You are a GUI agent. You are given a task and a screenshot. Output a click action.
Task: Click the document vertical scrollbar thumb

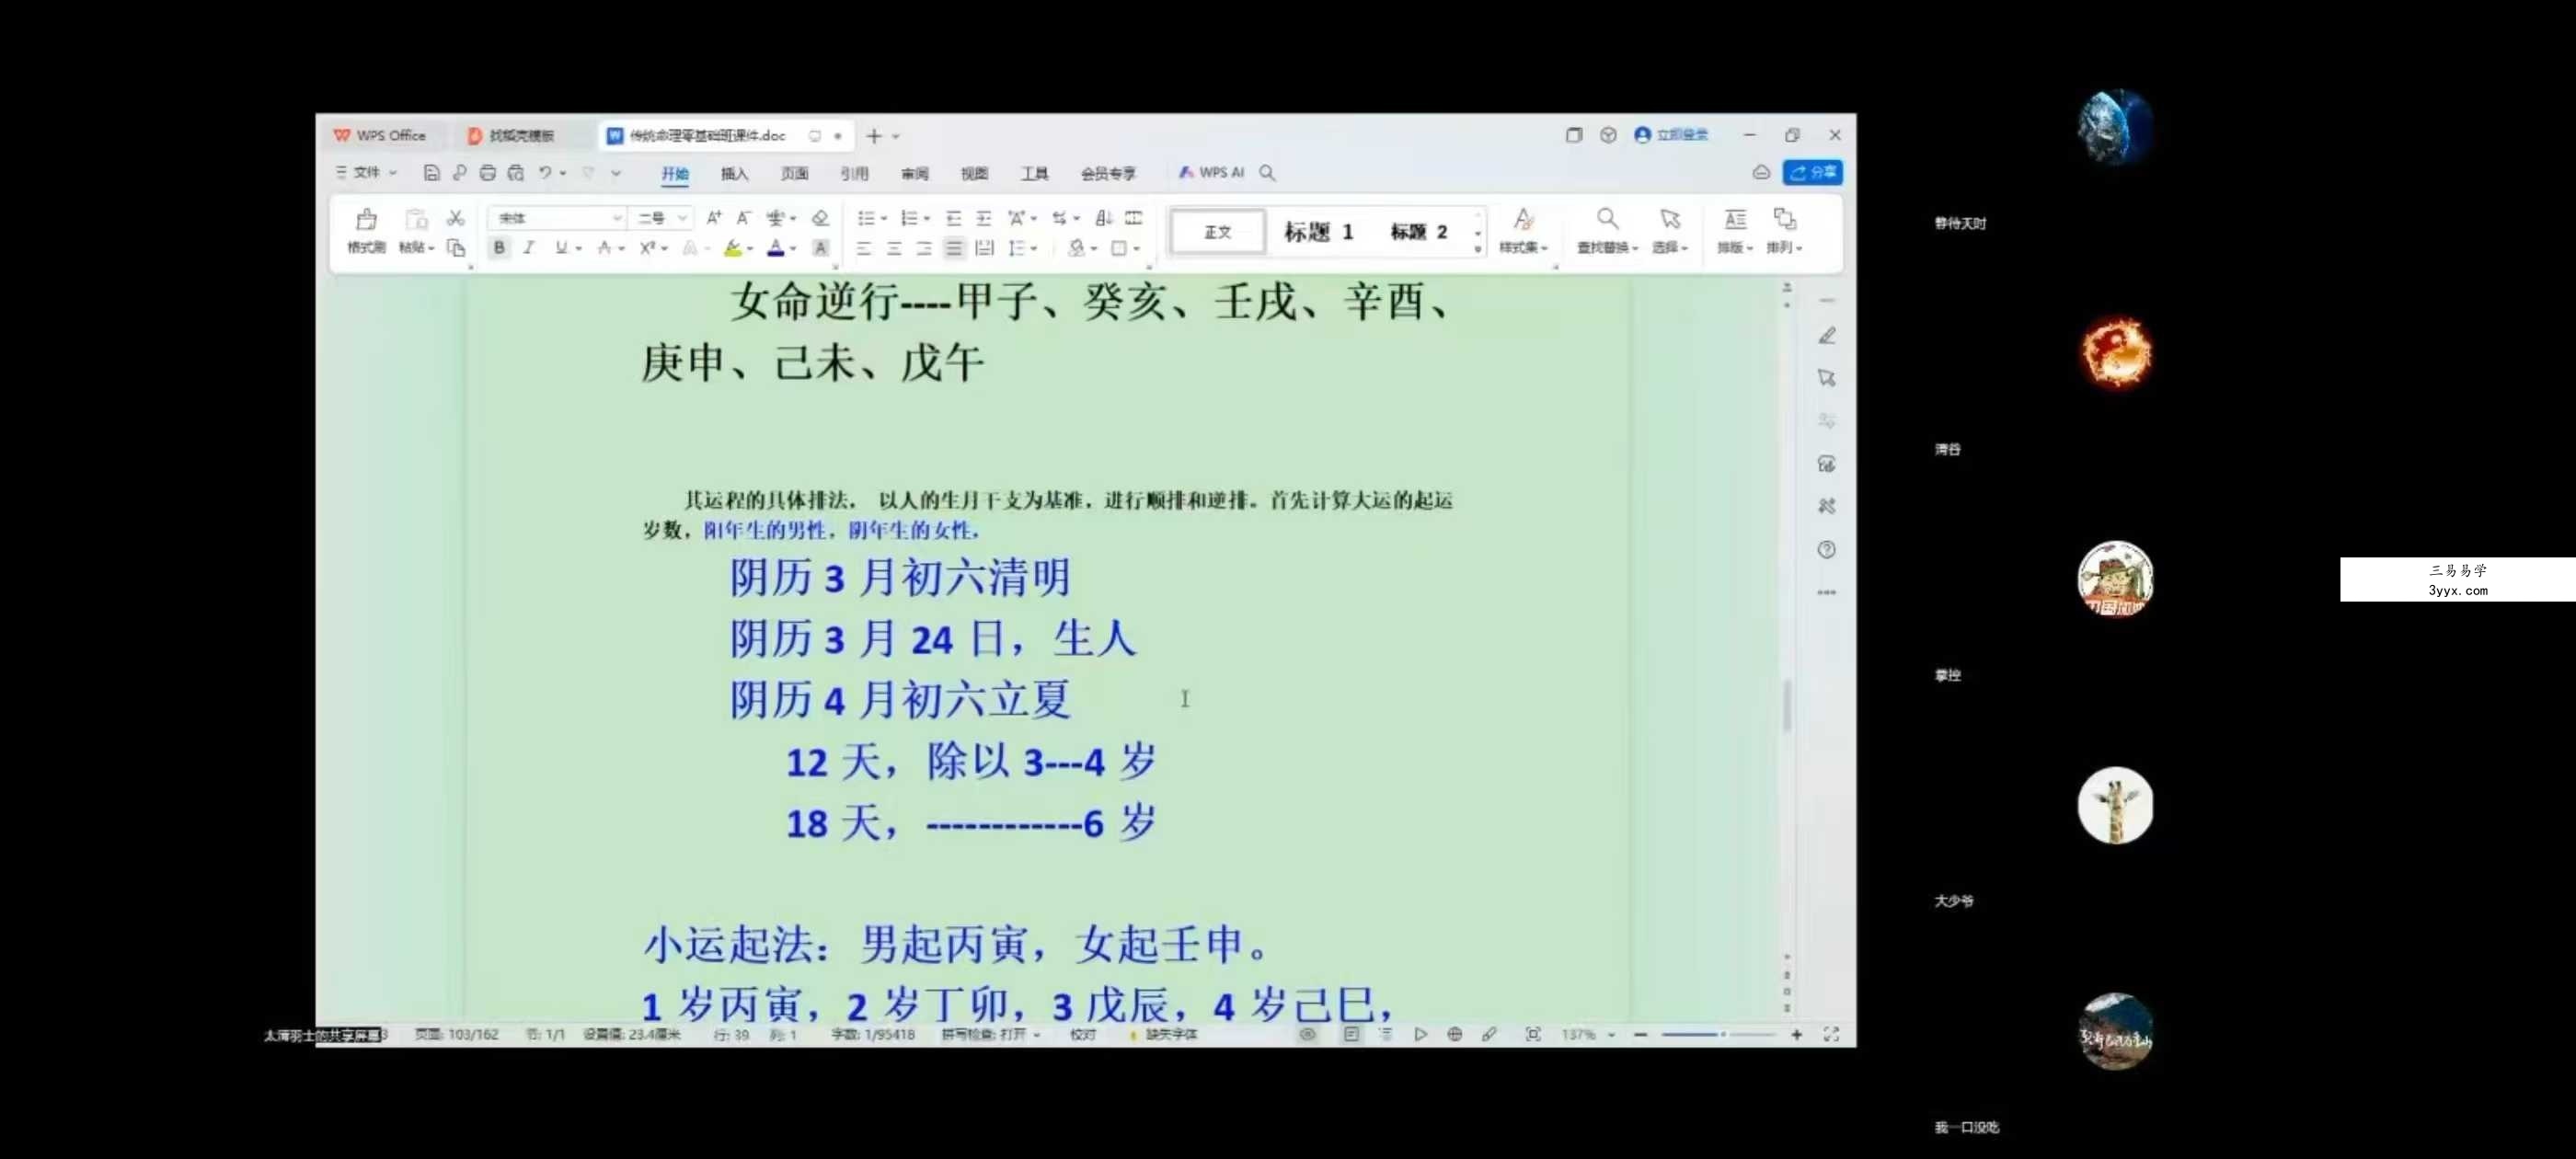tap(1786, 705)
